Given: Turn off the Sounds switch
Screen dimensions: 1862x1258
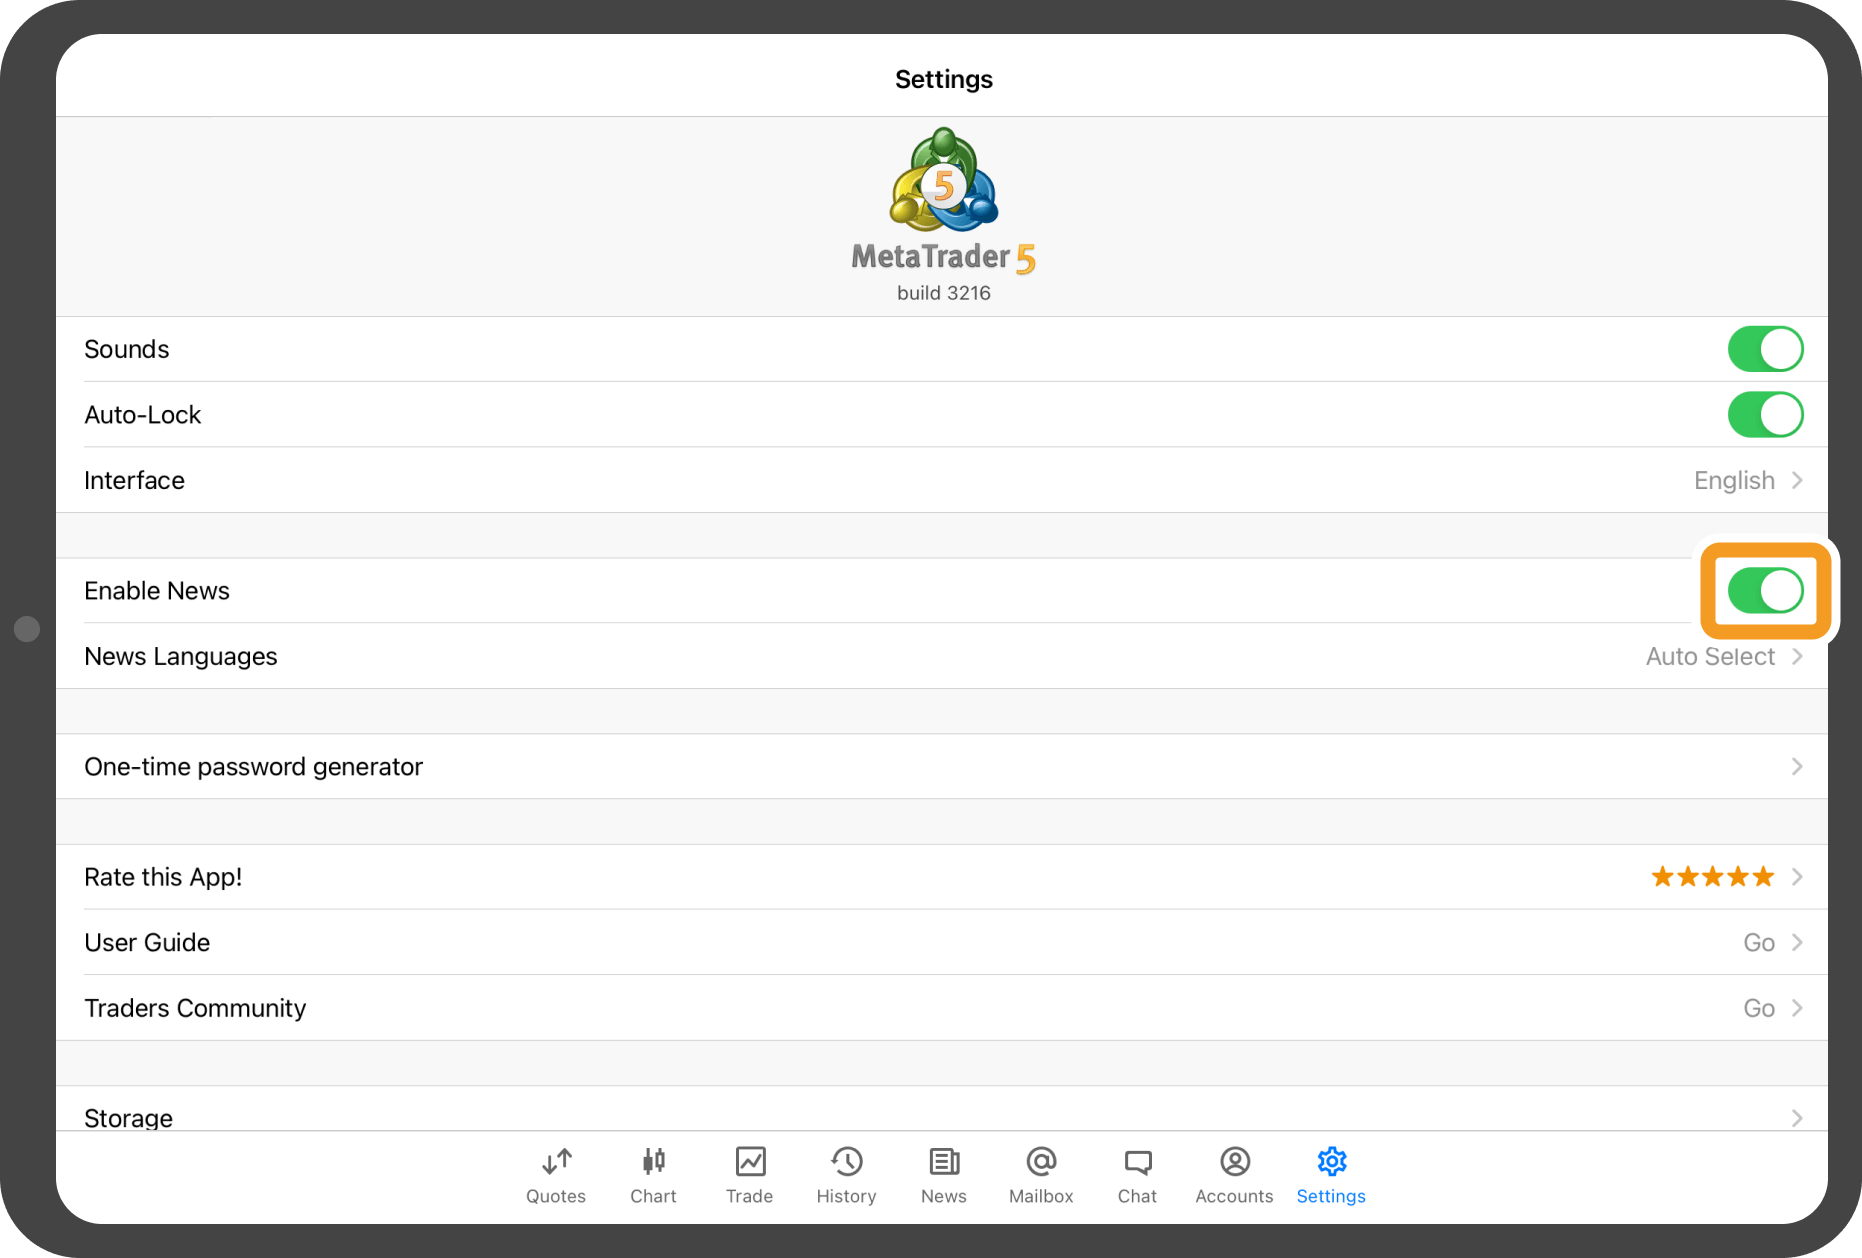Looking at the screenshot, I should click(1764, 349).
